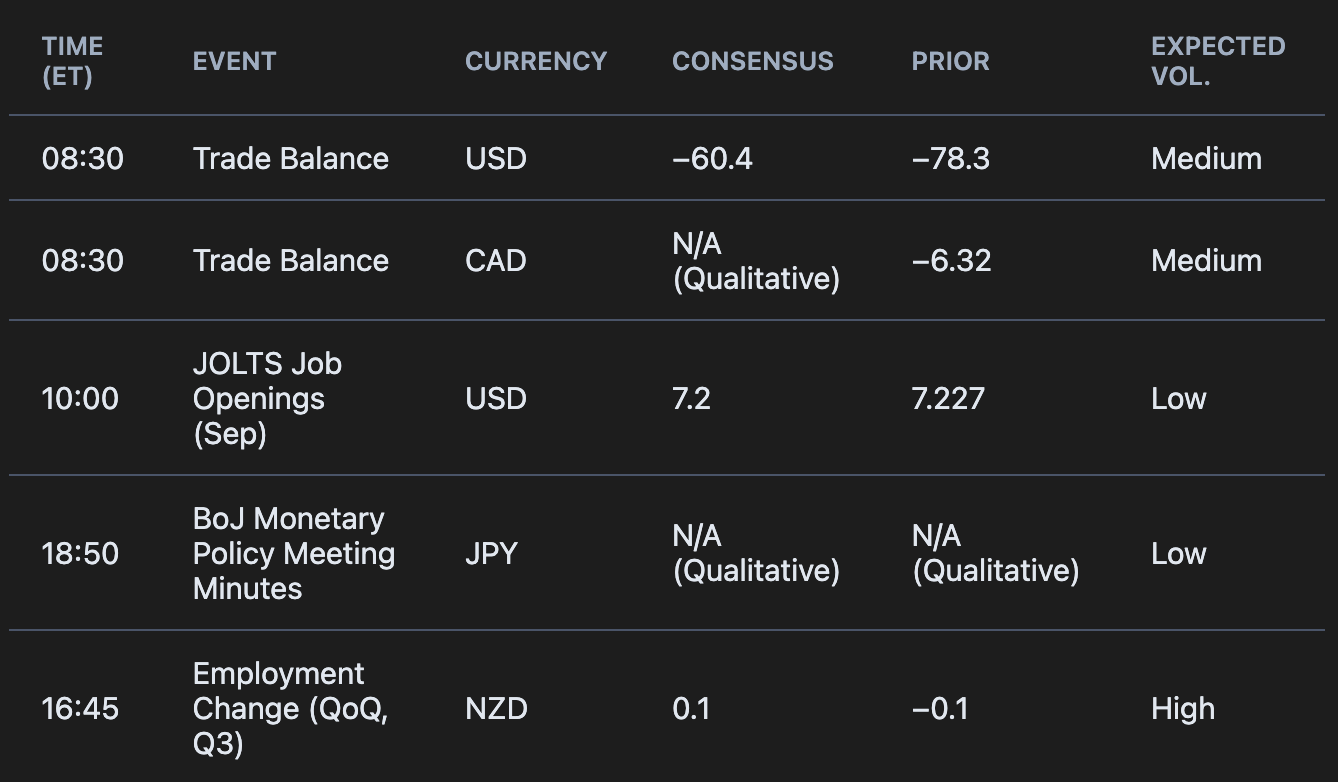This screenshot has height=782, width=1338.
Task: Open BoJ Monetary Policy Meeting Minutes
Action: (x=294, y=554)
